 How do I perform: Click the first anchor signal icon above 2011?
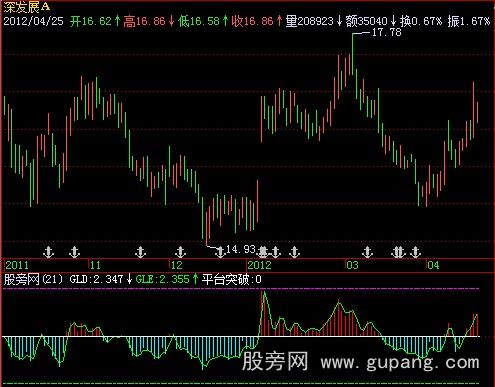pos(49,252)
